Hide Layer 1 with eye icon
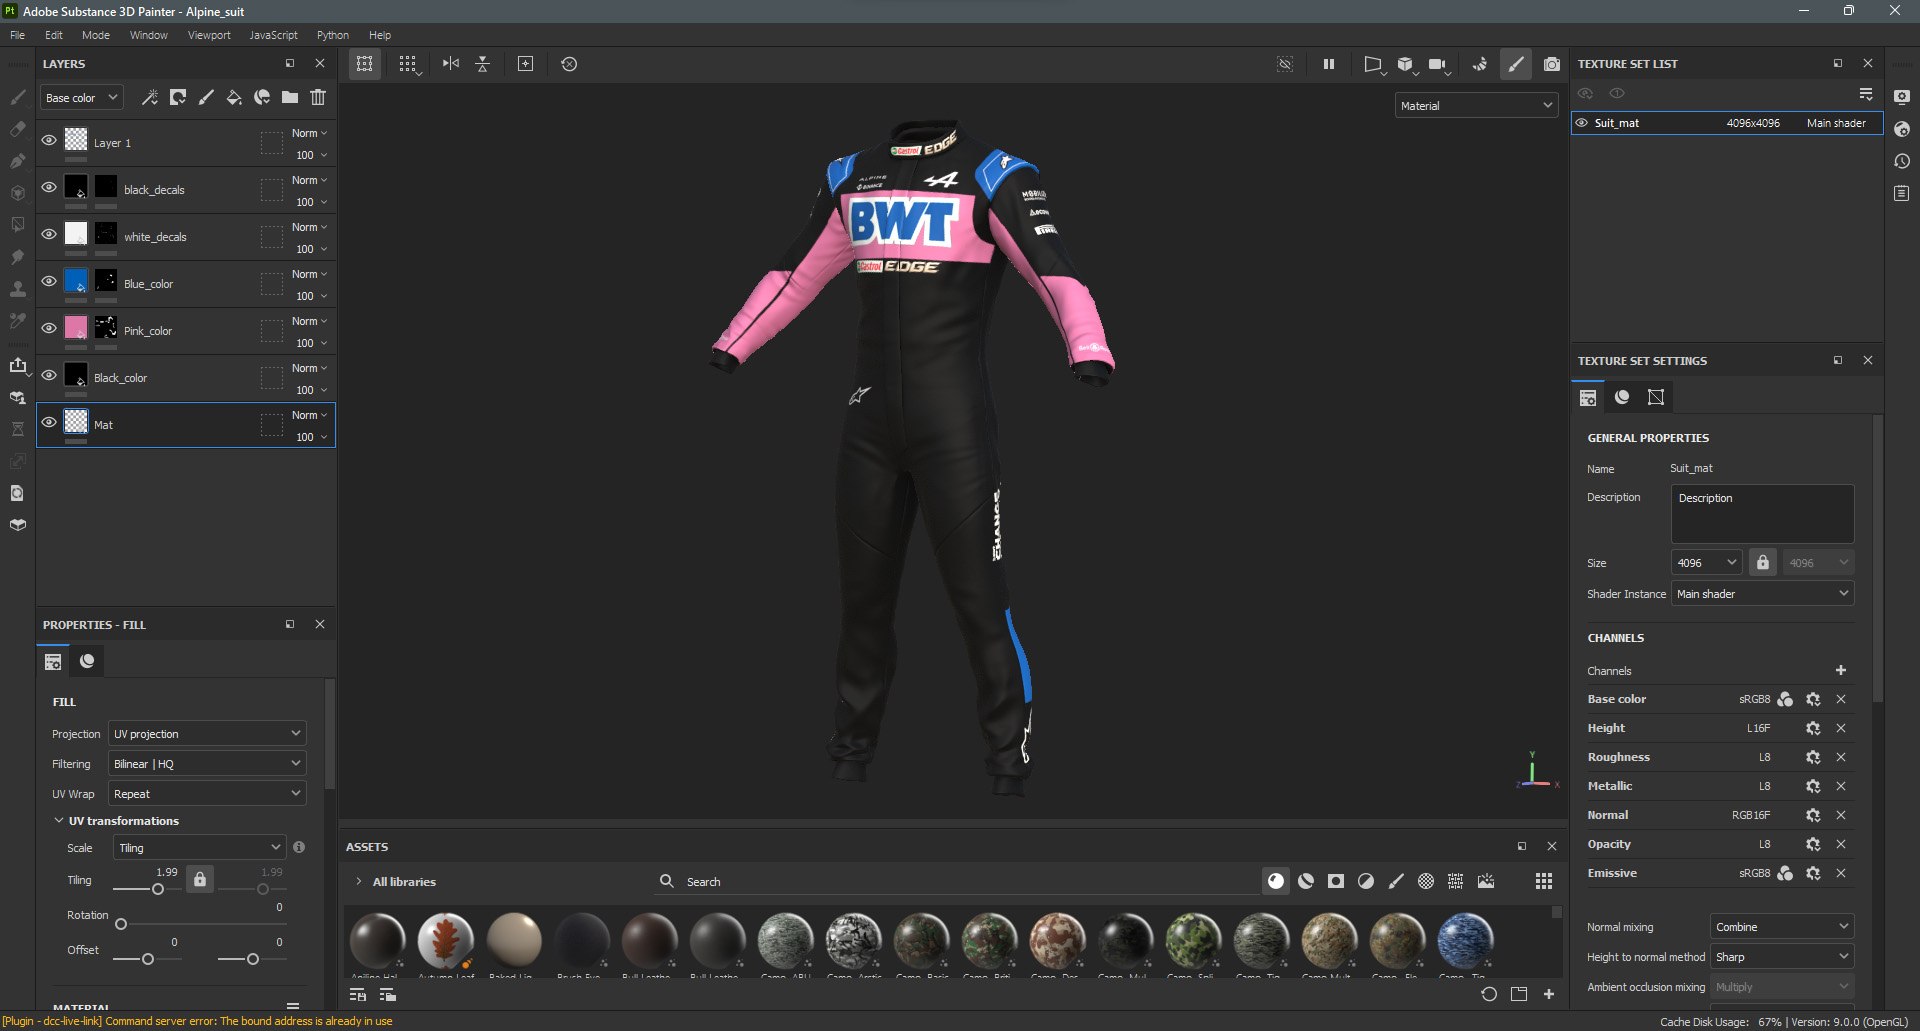The height and width of the screenshot is (1031, 1920). point(49,141)
